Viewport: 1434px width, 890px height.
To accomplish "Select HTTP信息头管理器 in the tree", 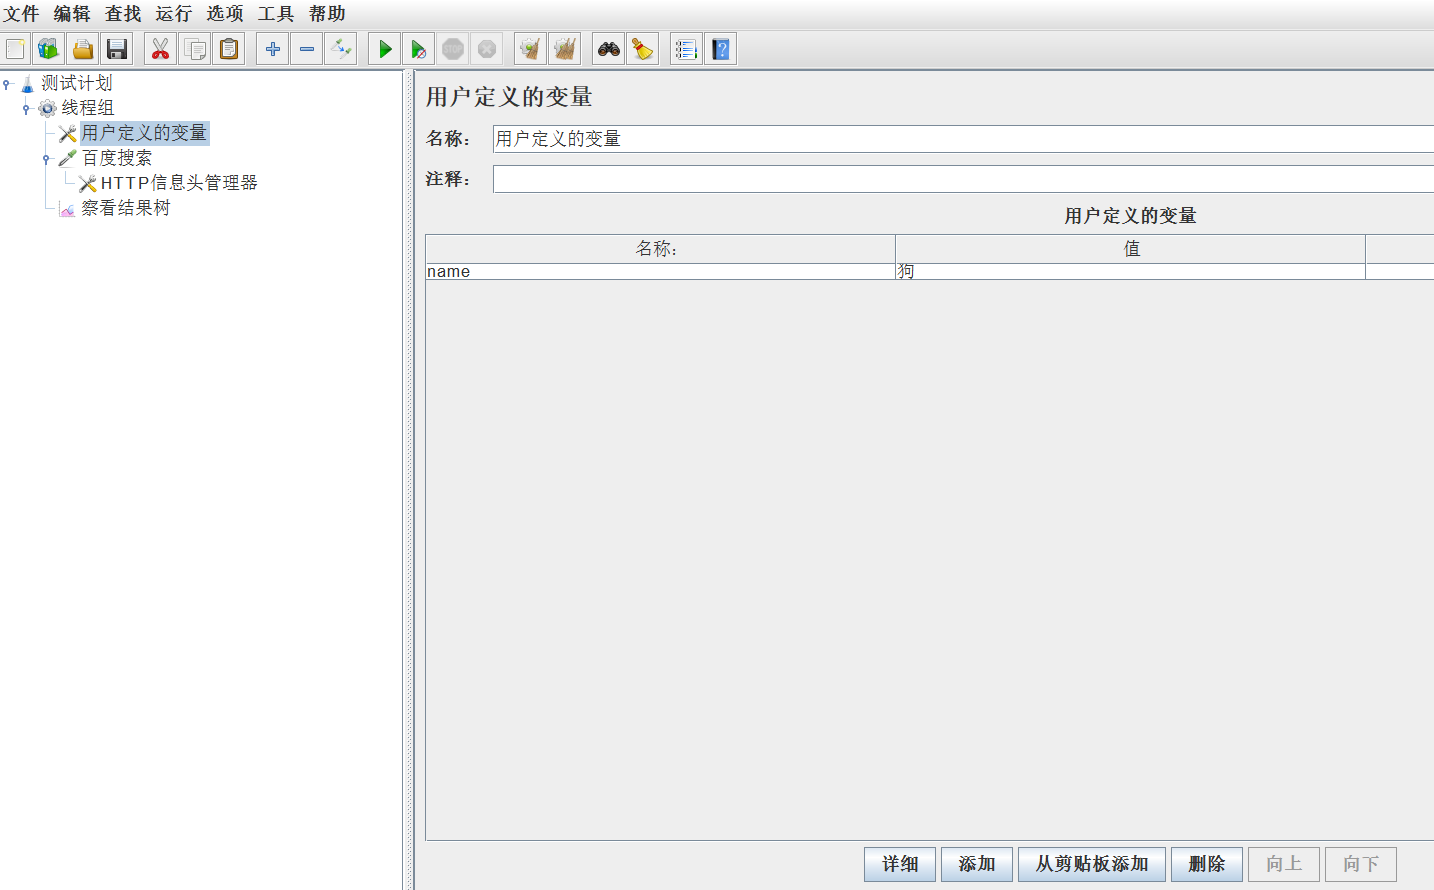I will 179,183.
